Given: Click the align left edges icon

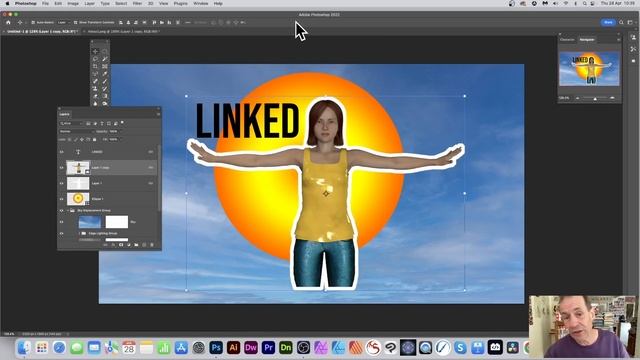Looking at the screenshot, I should [x=120, y=22].
